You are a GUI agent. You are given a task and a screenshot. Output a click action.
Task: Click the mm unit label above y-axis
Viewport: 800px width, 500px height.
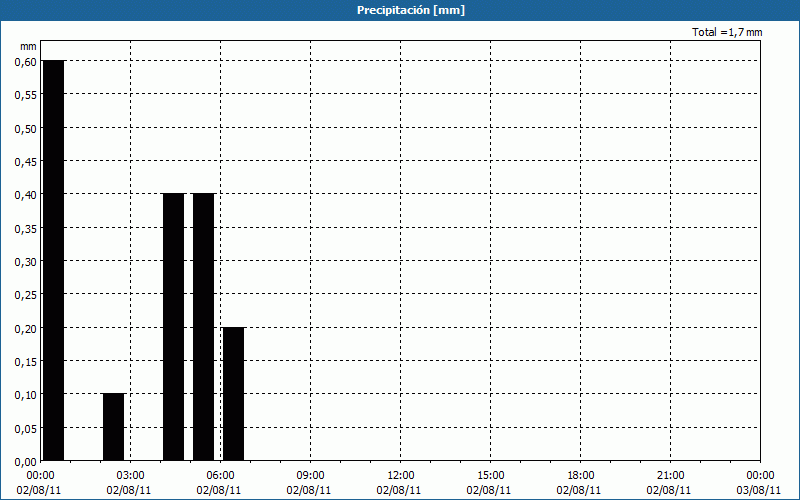(28, 46)
